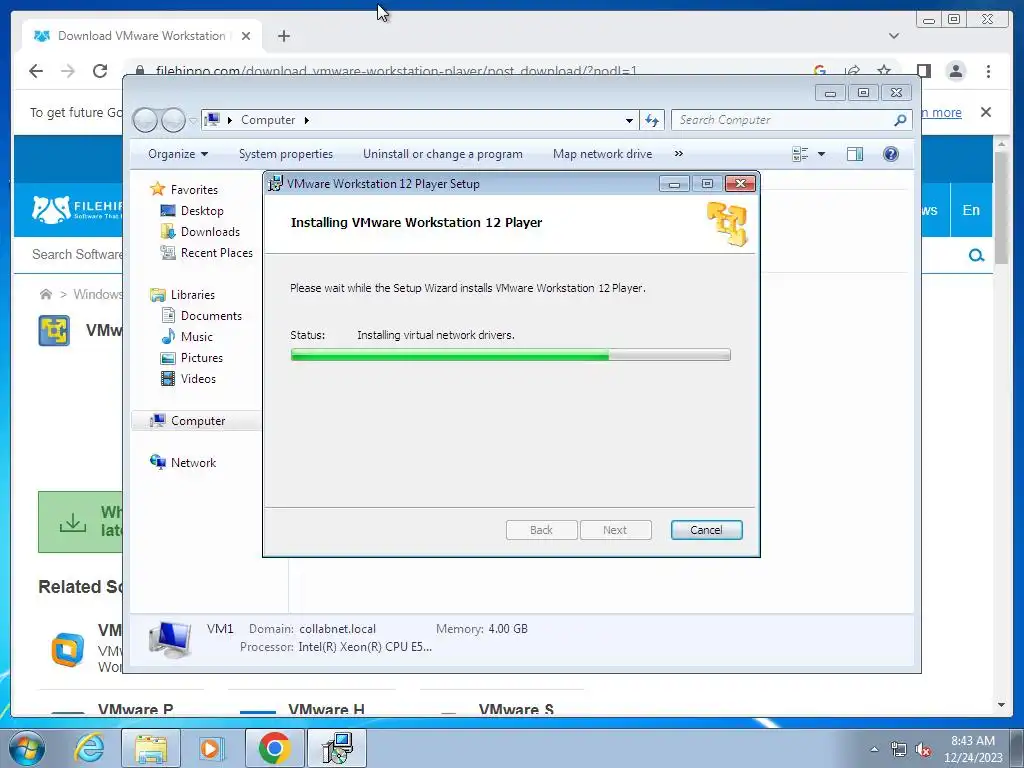Click the green download button on FileHippo
The height and width of the screenshot is (768, 1024).
[80, 522]
